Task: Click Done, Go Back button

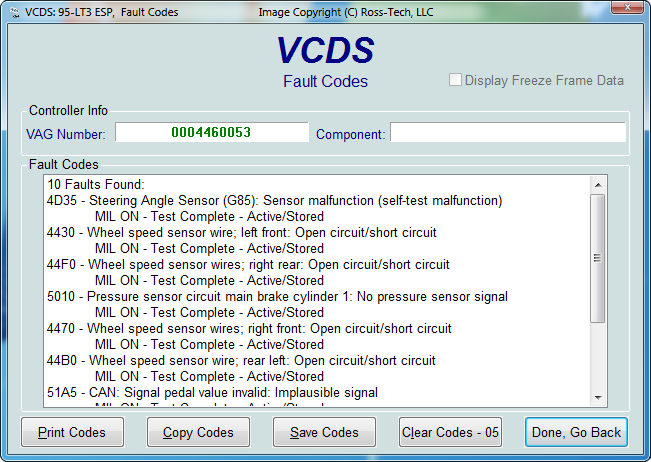Action: pyautogui.click(x=576, y=432)
